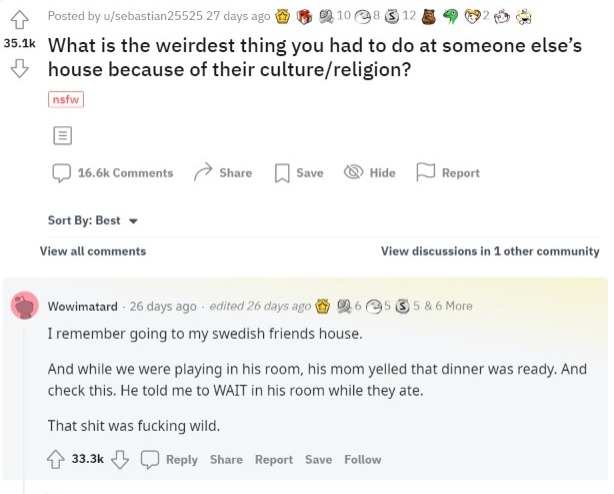Image resolution: width=614 pixels, height=494 pixels.
Task: Upvote Wowimatard's comment
Action: pos(57,459)
